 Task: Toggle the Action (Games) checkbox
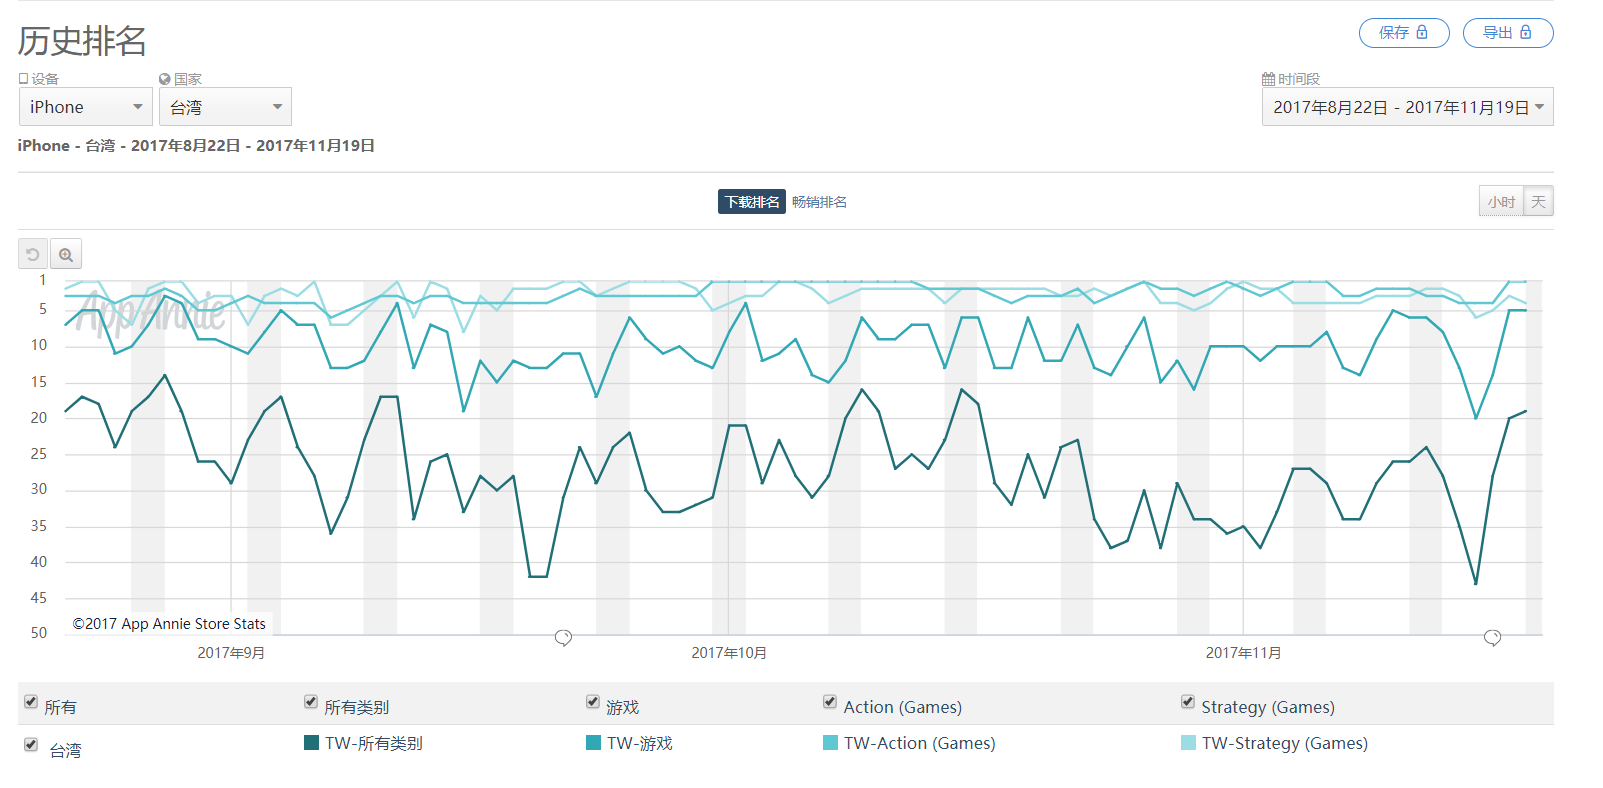(830, 702)
